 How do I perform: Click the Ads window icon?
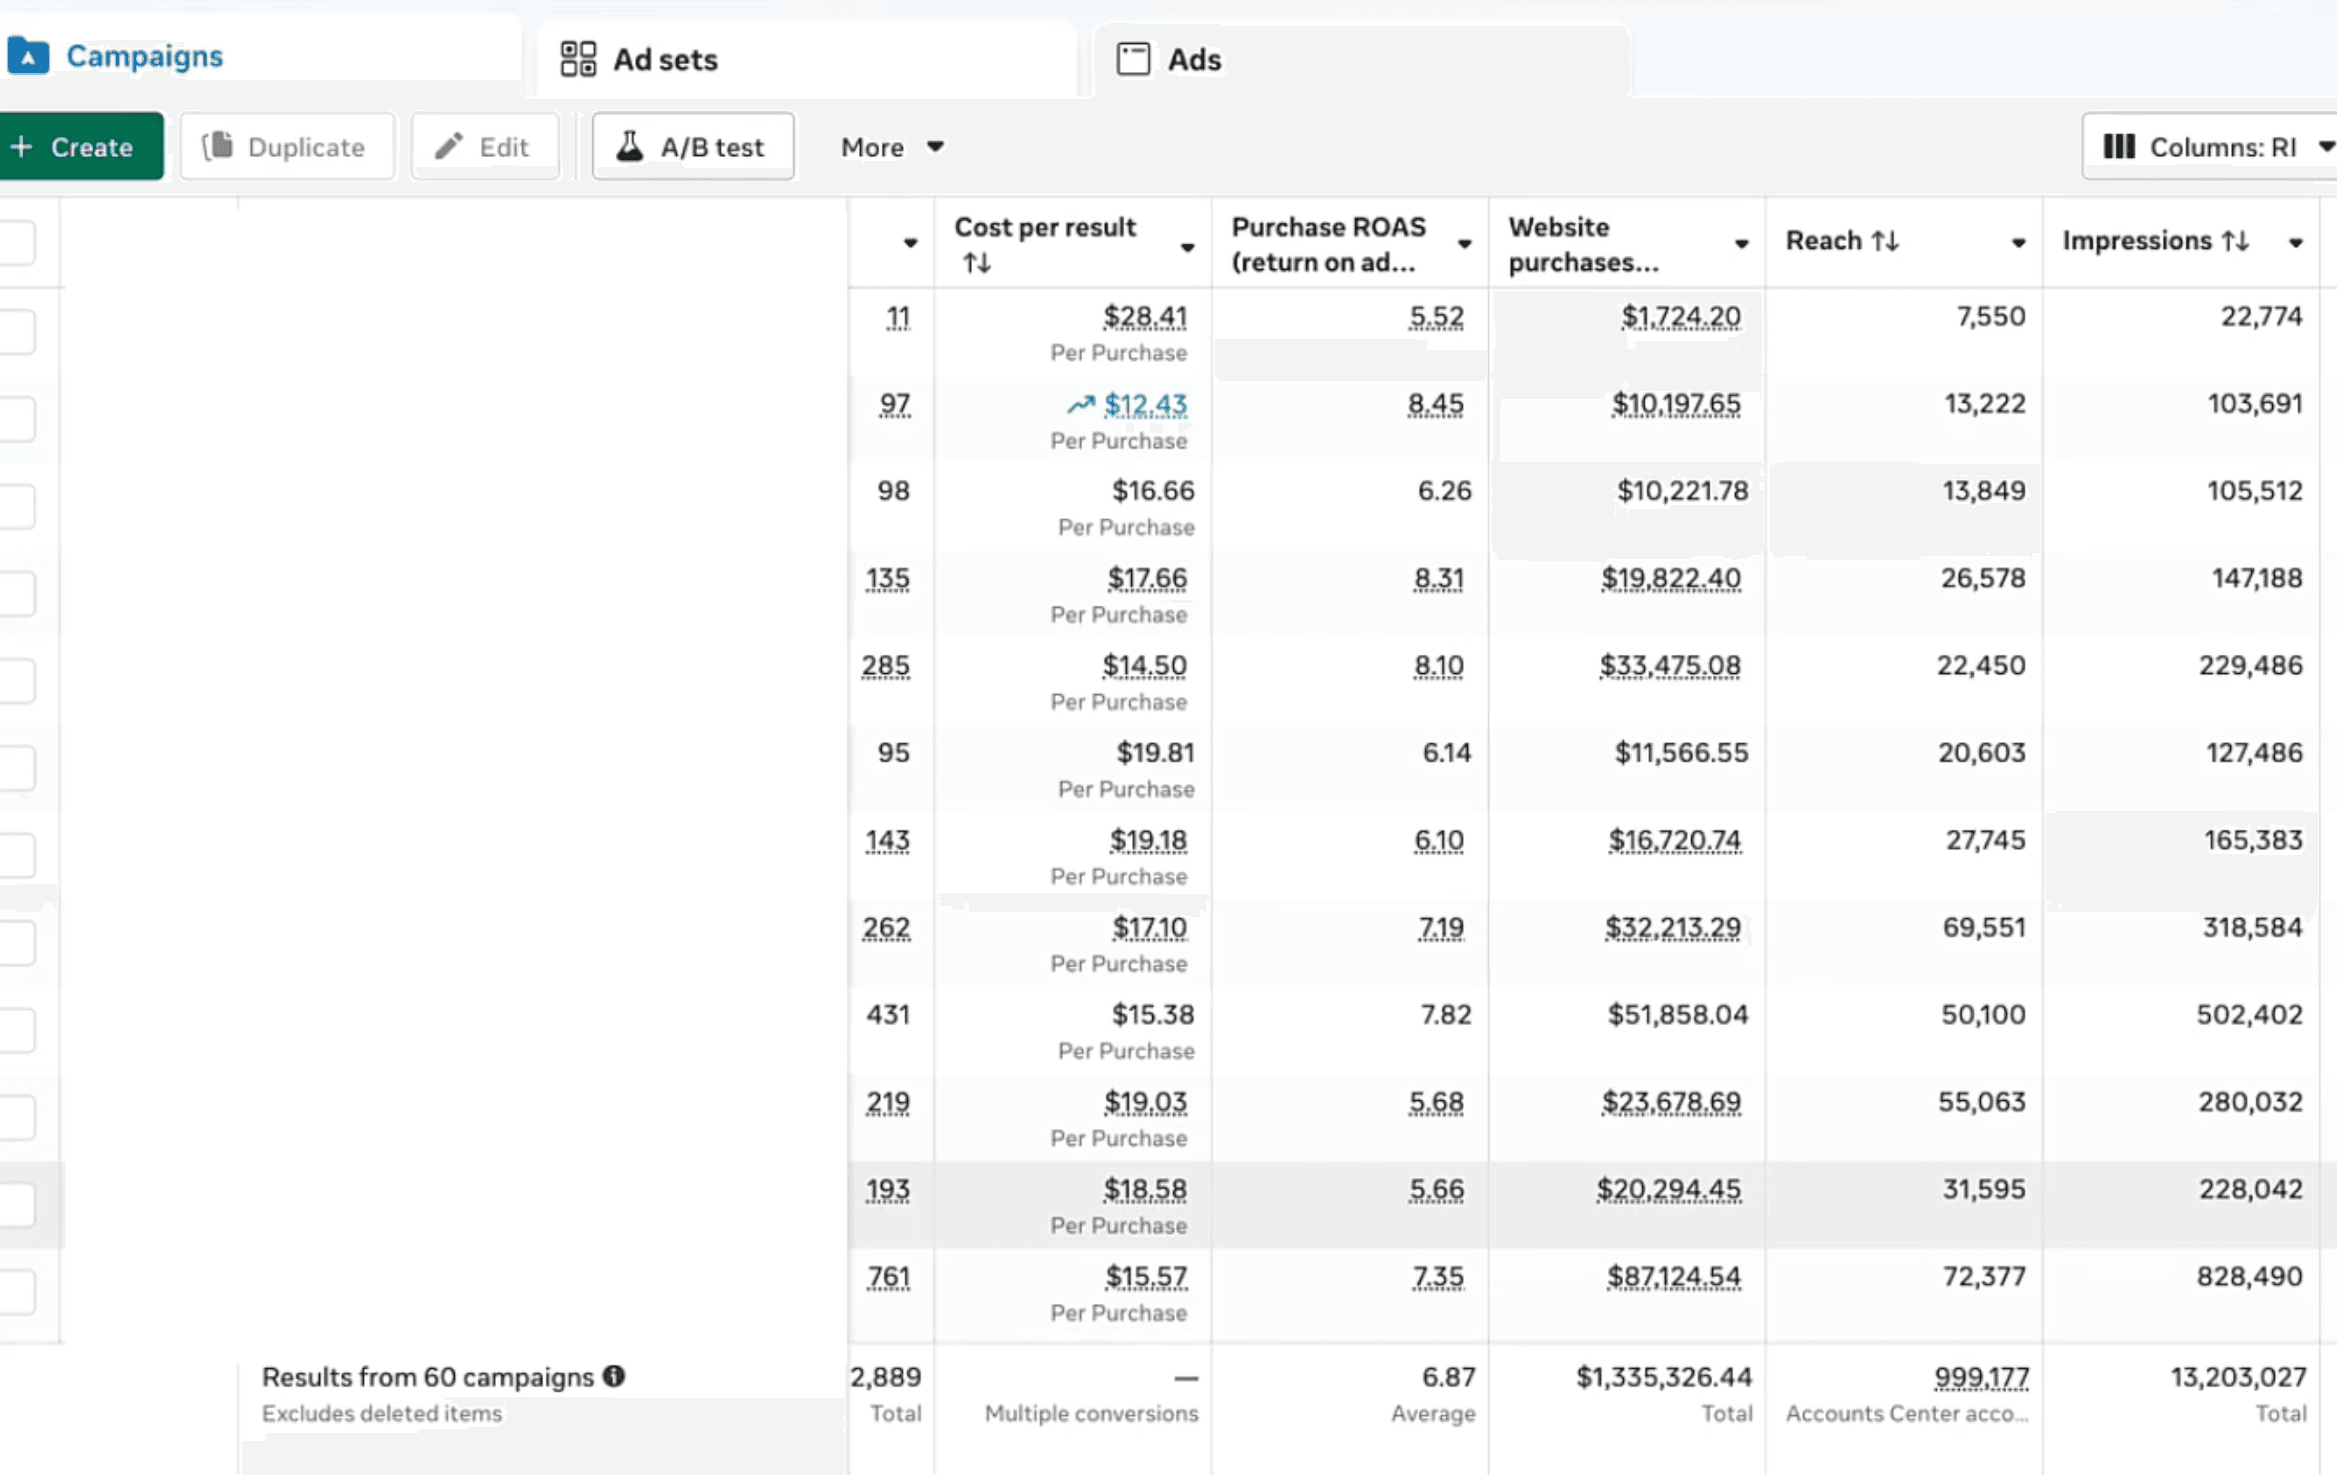coord(1133,59)
